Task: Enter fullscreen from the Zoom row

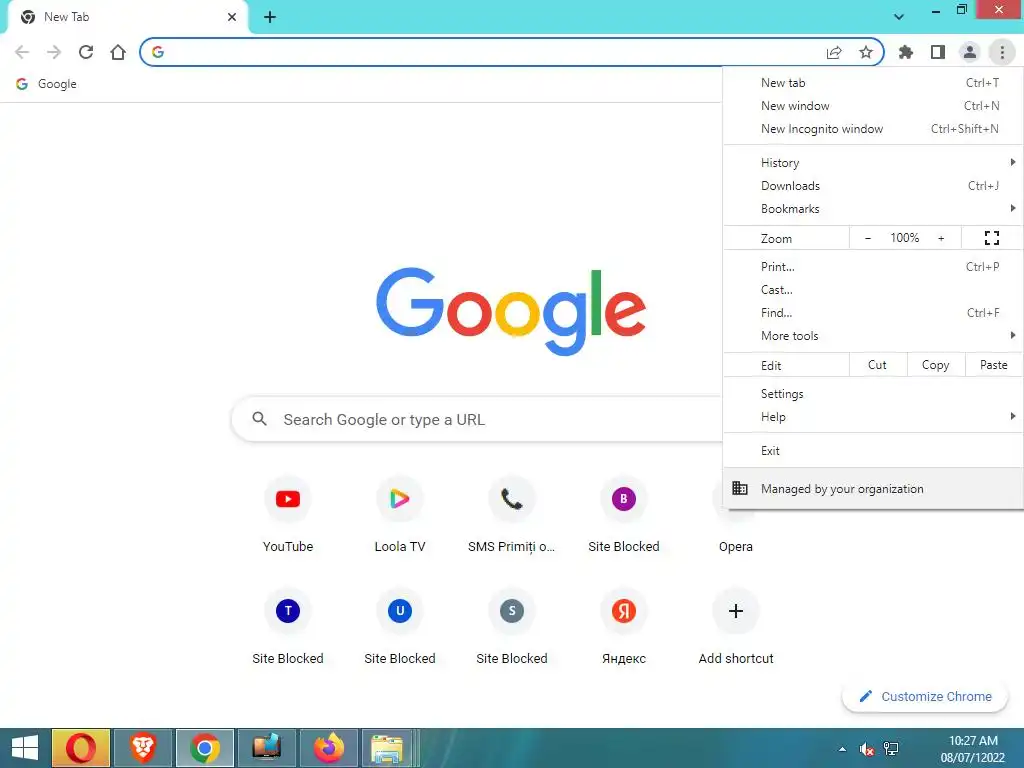Action: [x=991, y=238]
